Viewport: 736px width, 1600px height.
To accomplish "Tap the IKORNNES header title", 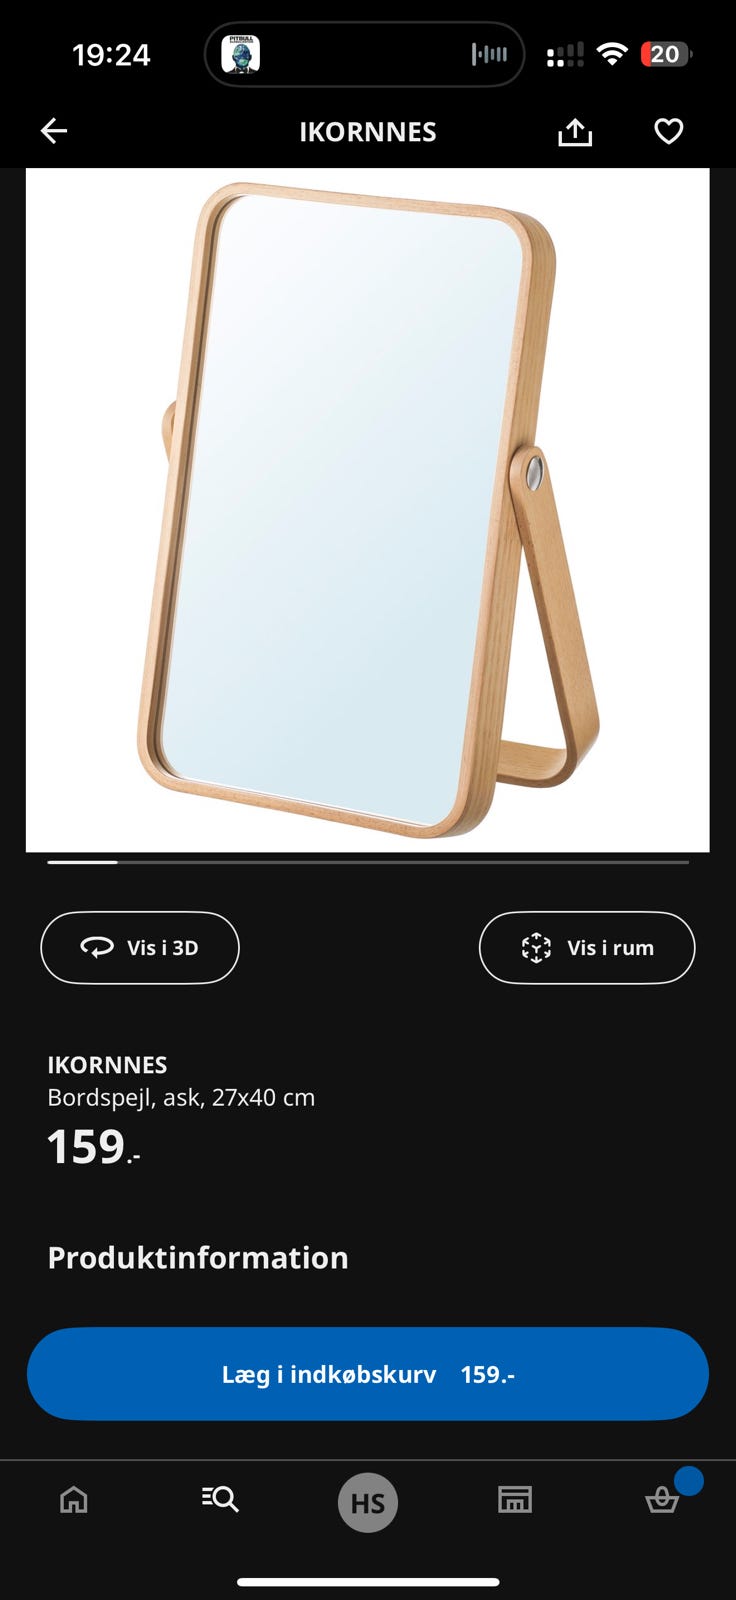I will pyautogui.click(x=368, y=132).
